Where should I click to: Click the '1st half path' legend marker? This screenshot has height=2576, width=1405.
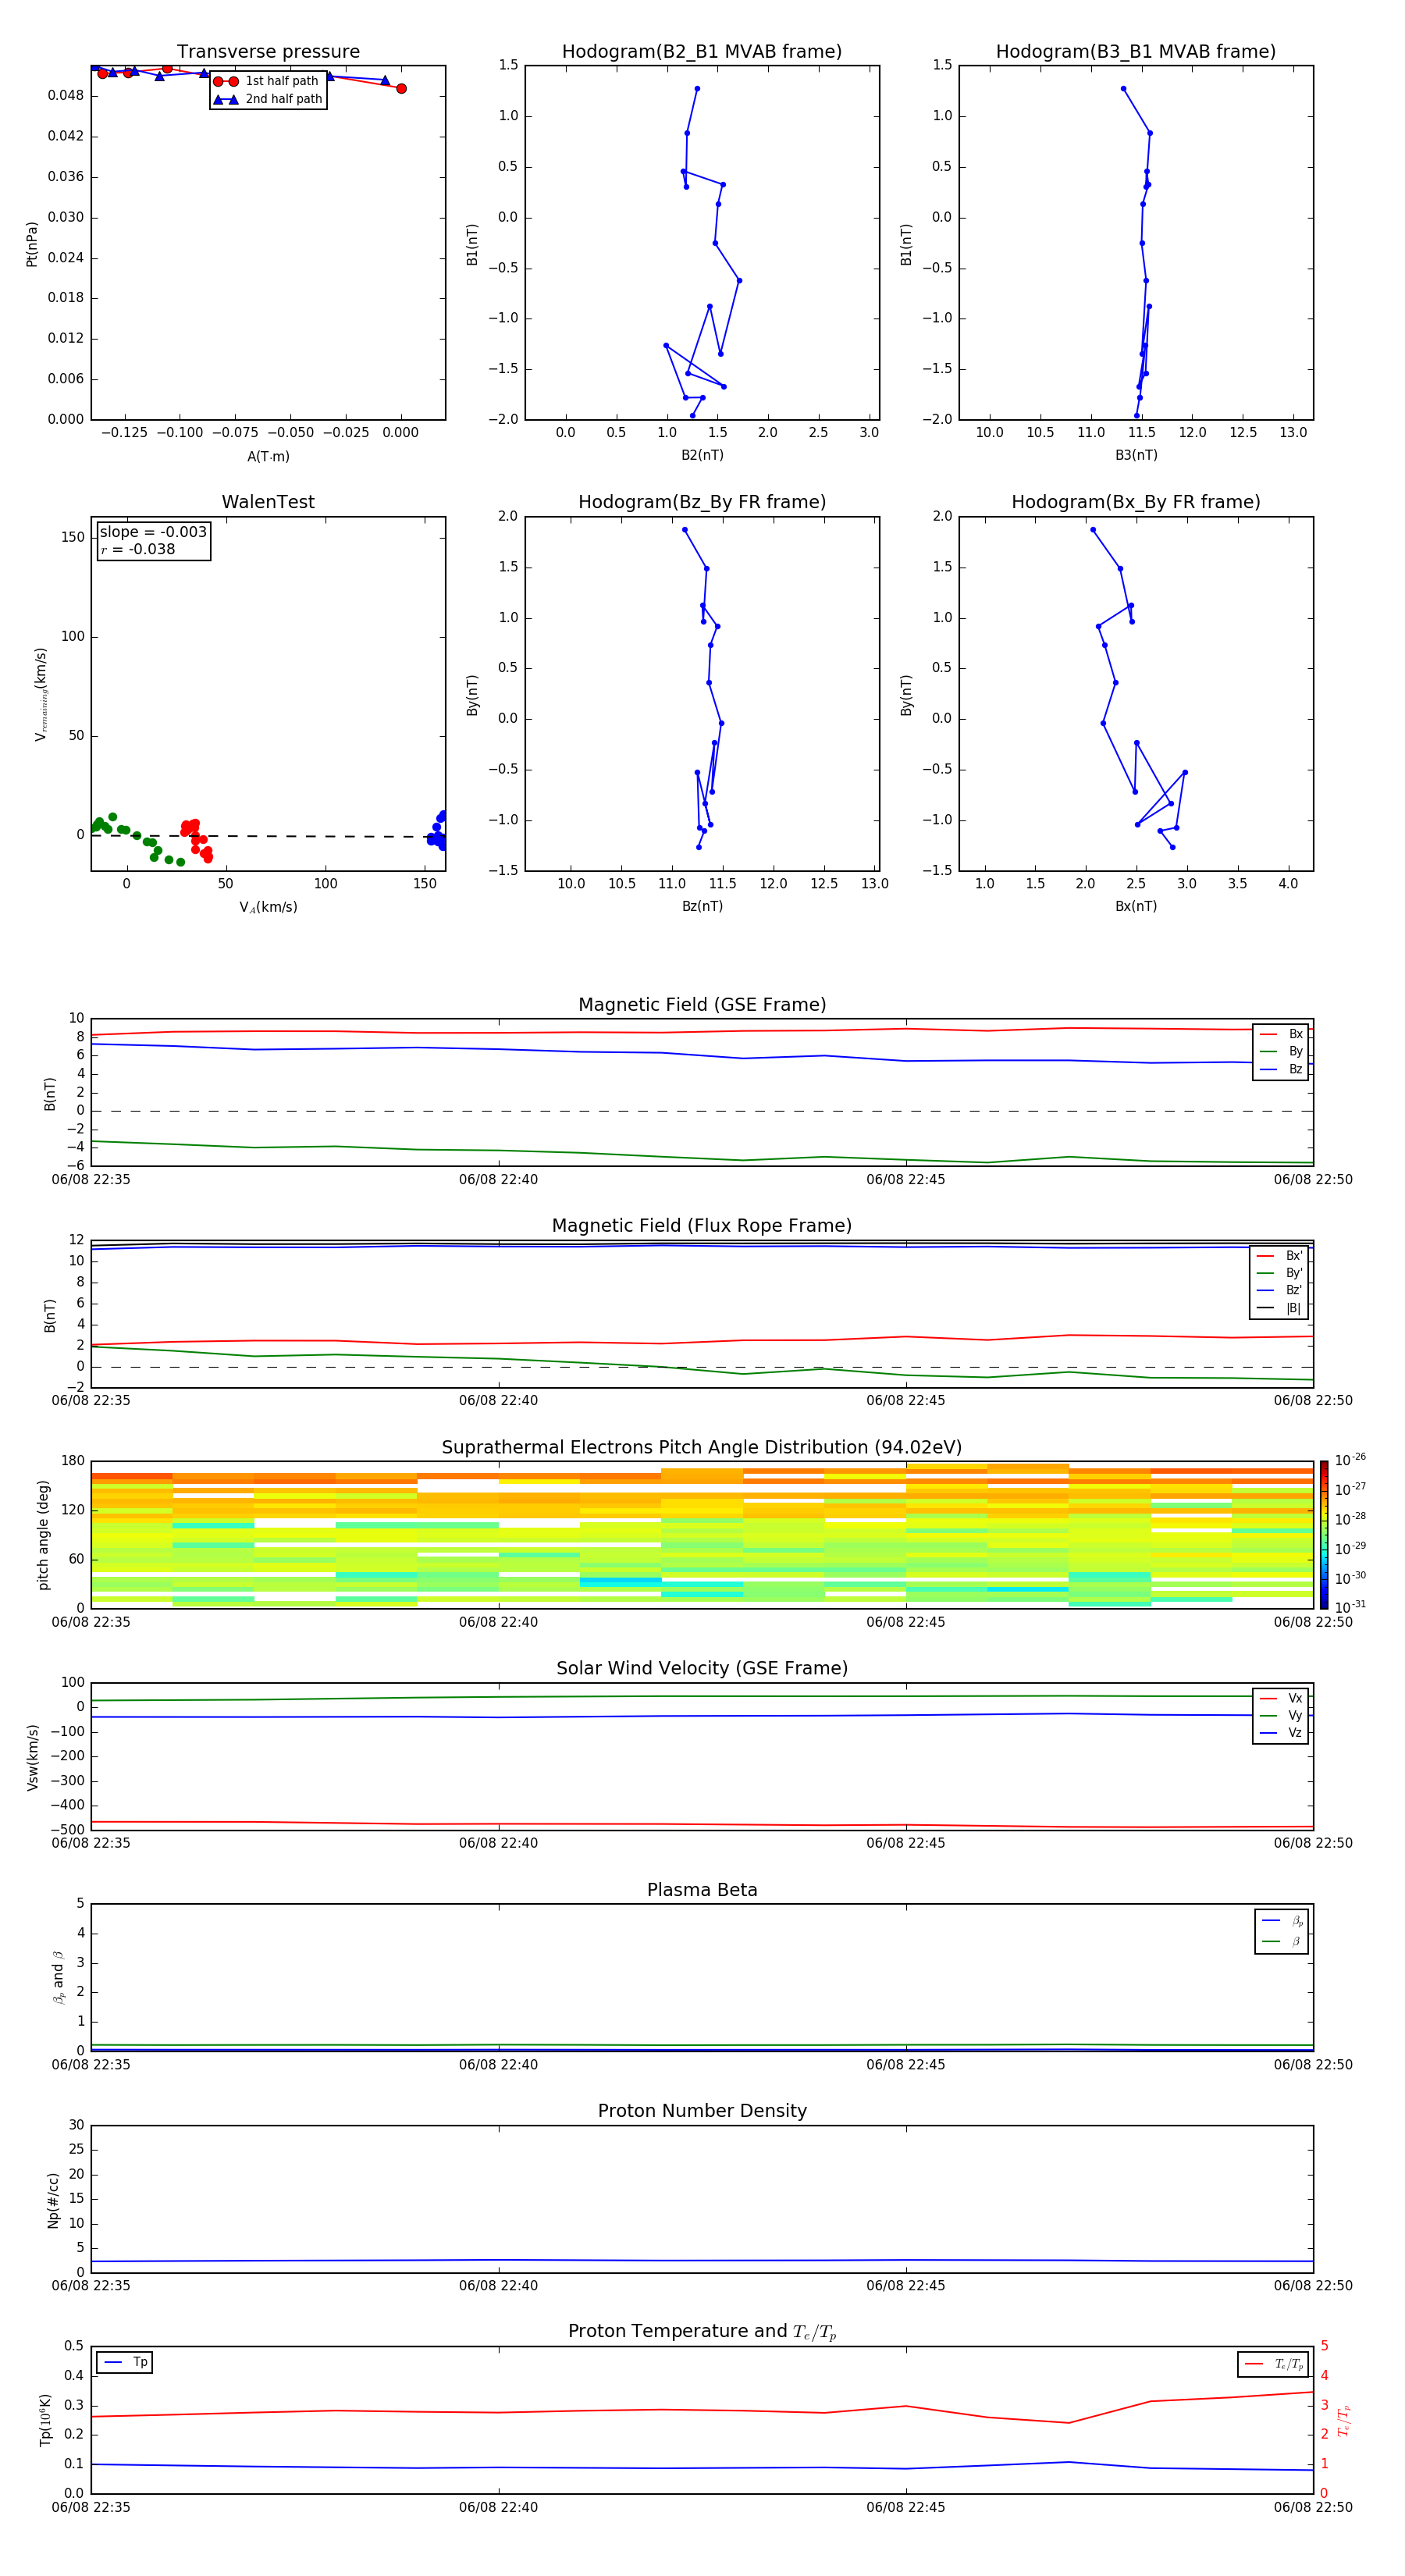[x=226, y=81]
